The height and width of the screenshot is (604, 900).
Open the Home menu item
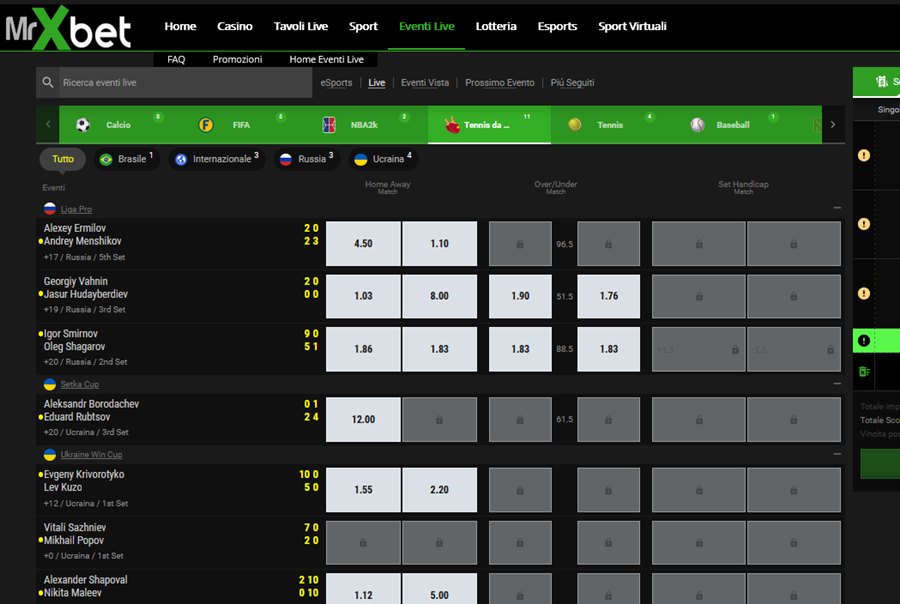click(x=180, y=26)
